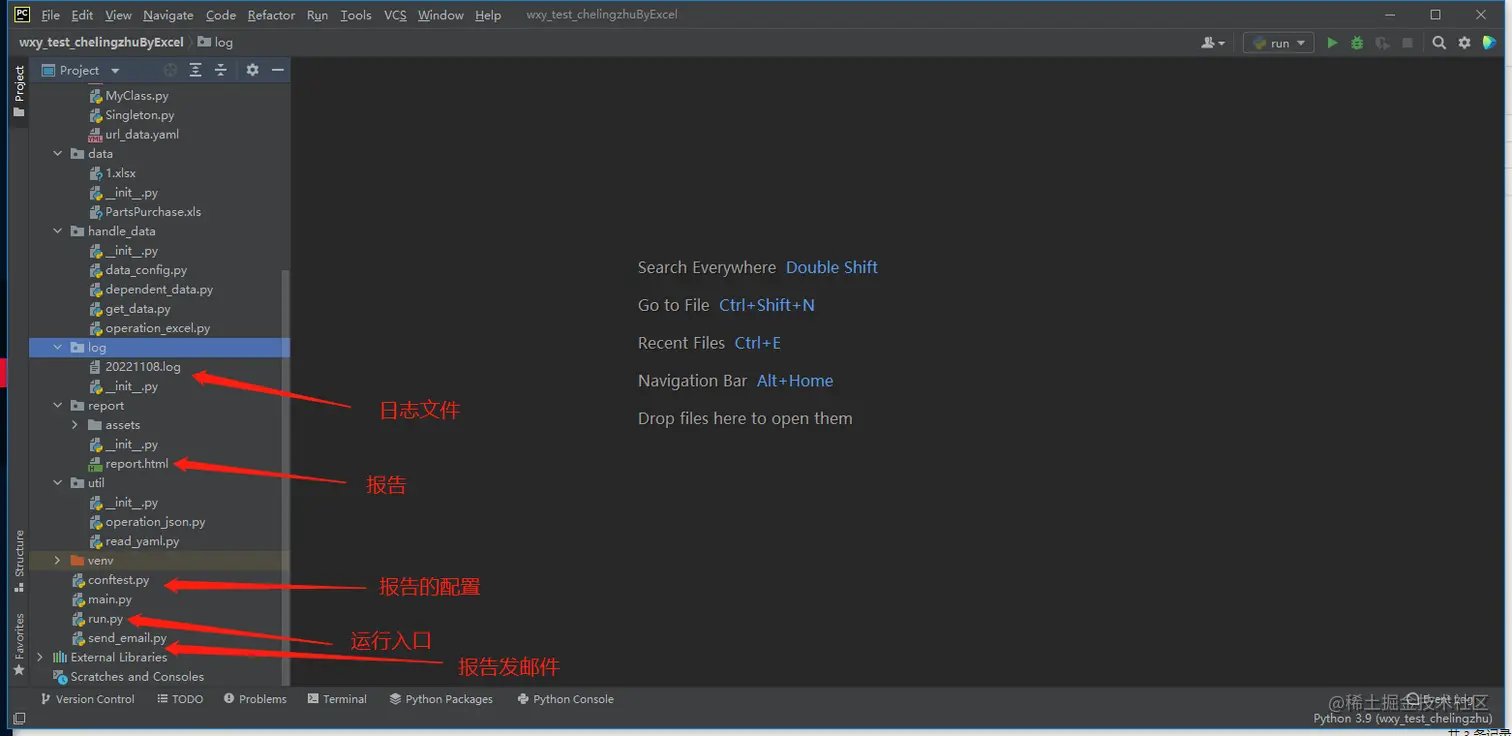Open the Navigate menu
Screen dimensions: 1512x736
point(168,15)
